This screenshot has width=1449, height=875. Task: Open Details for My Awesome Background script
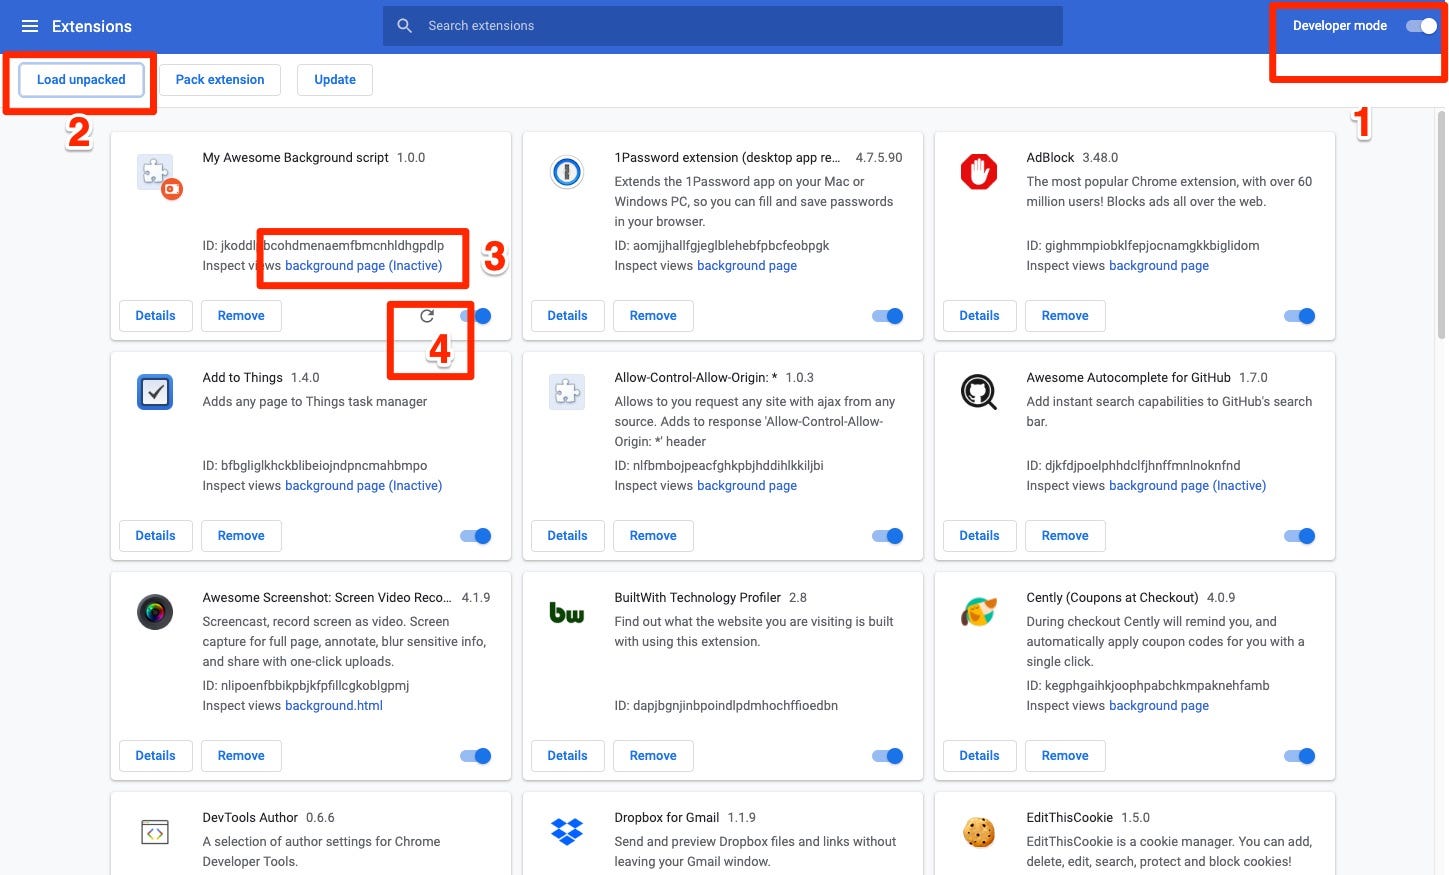pyautogui.click(x=155, y=316)
